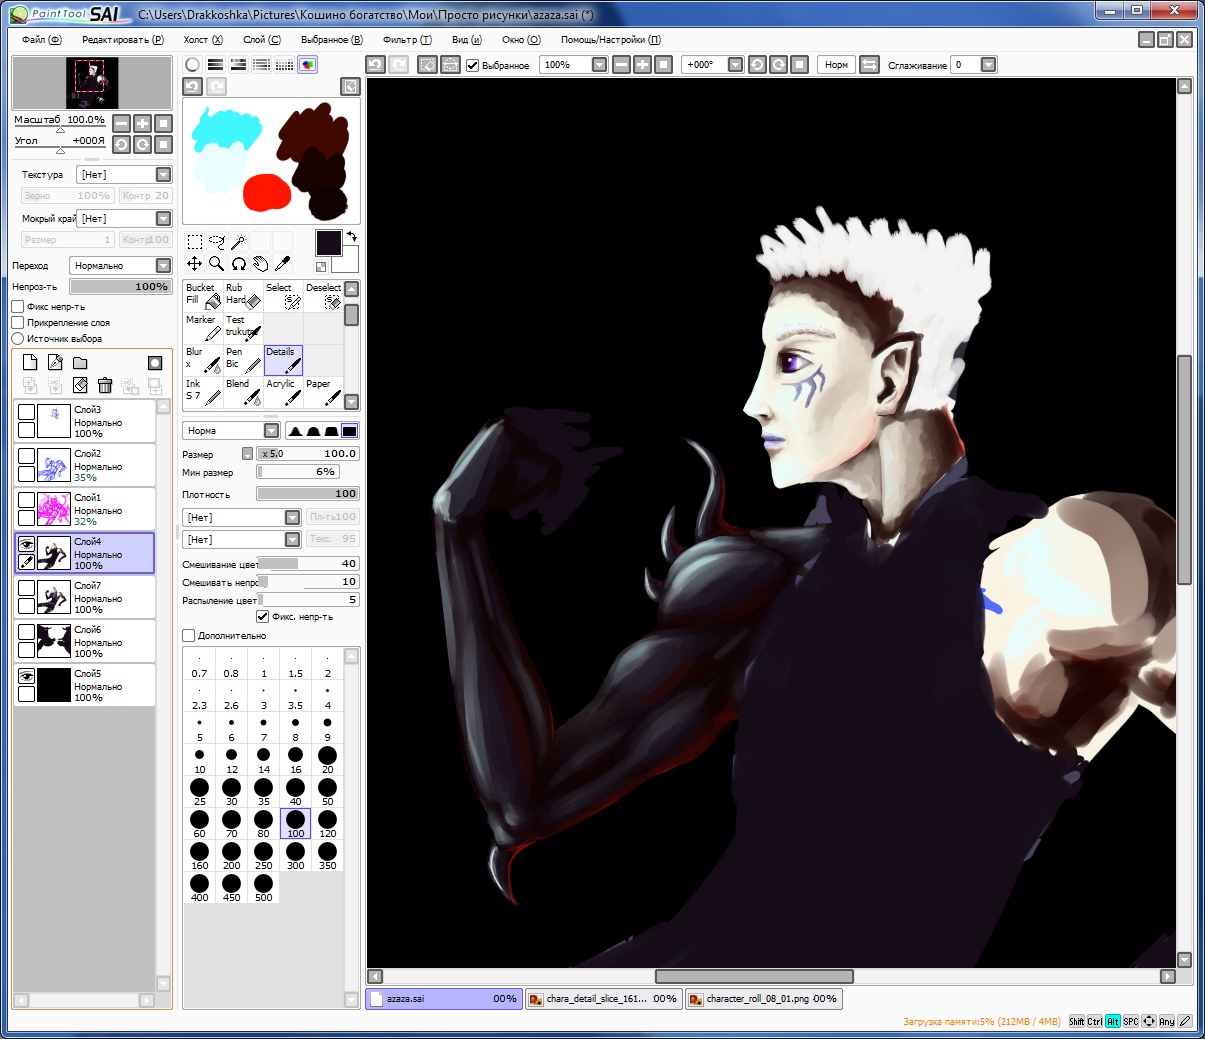Click the delete layer trash icon
The height and width of the screenshot is (1039, 1205).
pyautogui.click(x=105, y=385)
